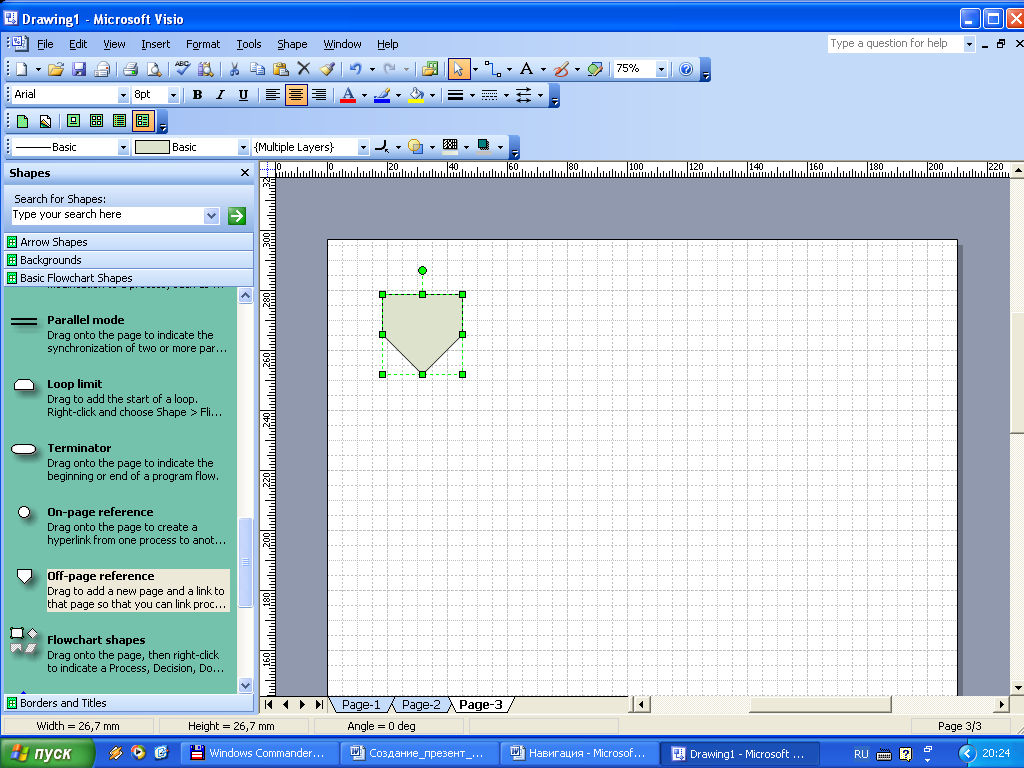Screen dimensions: 1024x768
Task: Click the Help question mark icon
Action: click(x=686, y=69)
